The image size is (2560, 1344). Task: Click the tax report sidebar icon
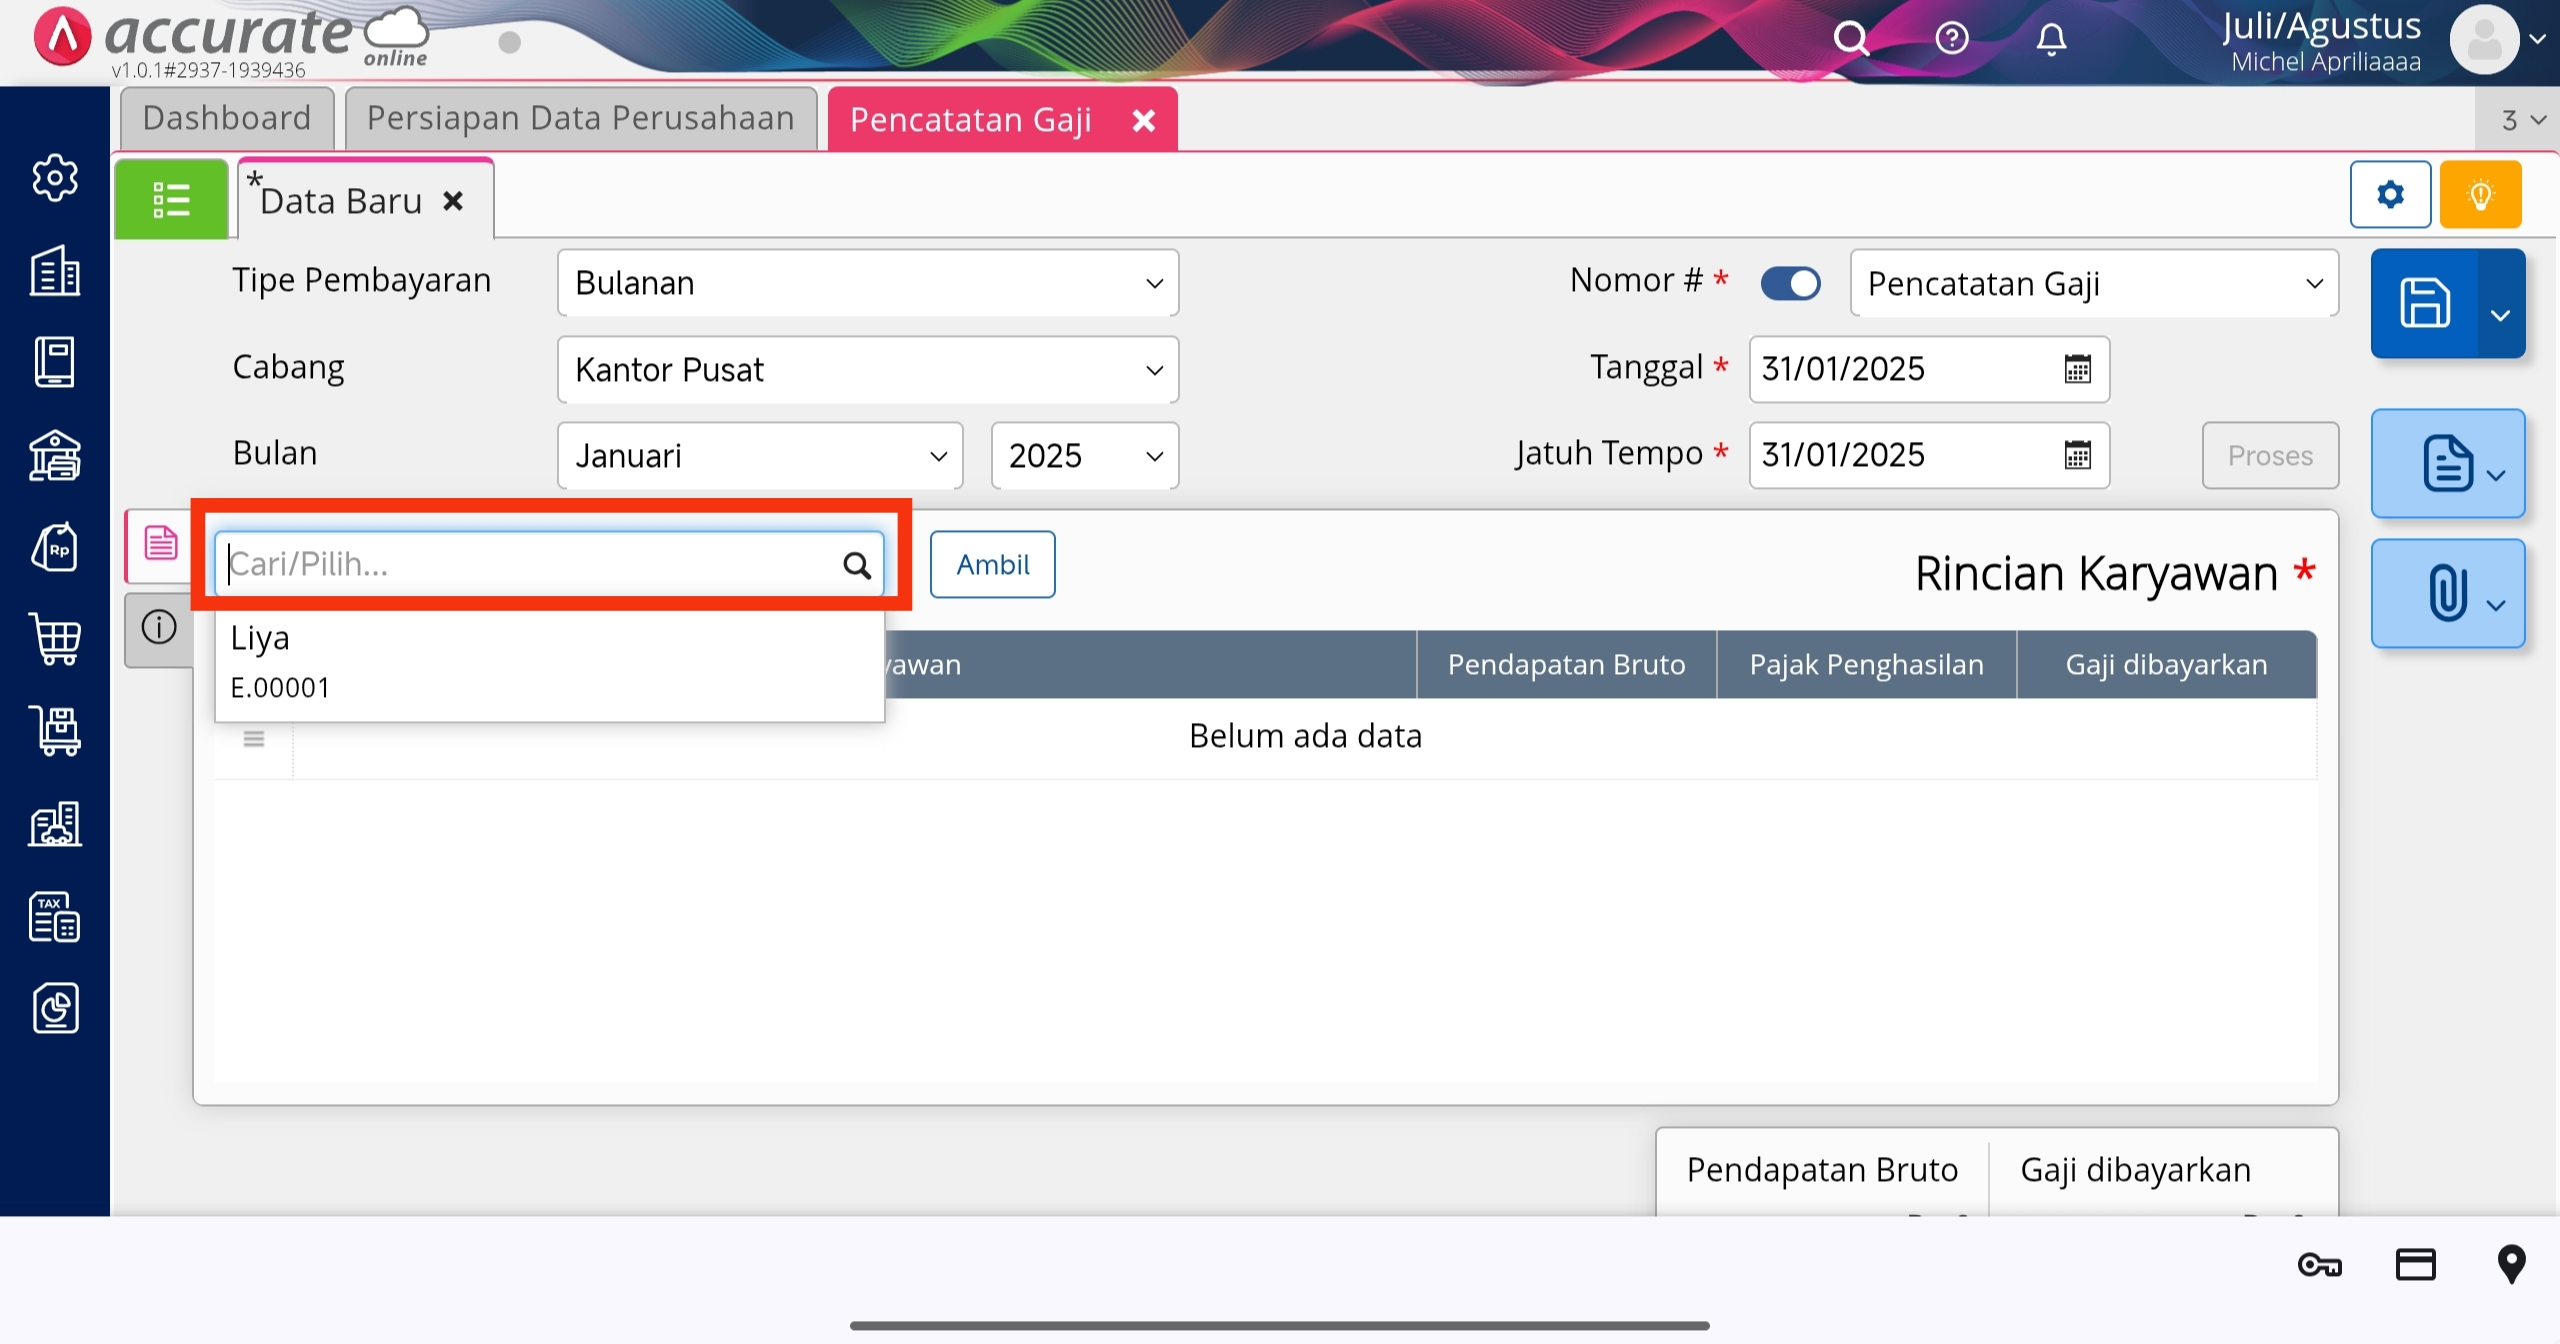coord(55,917)
